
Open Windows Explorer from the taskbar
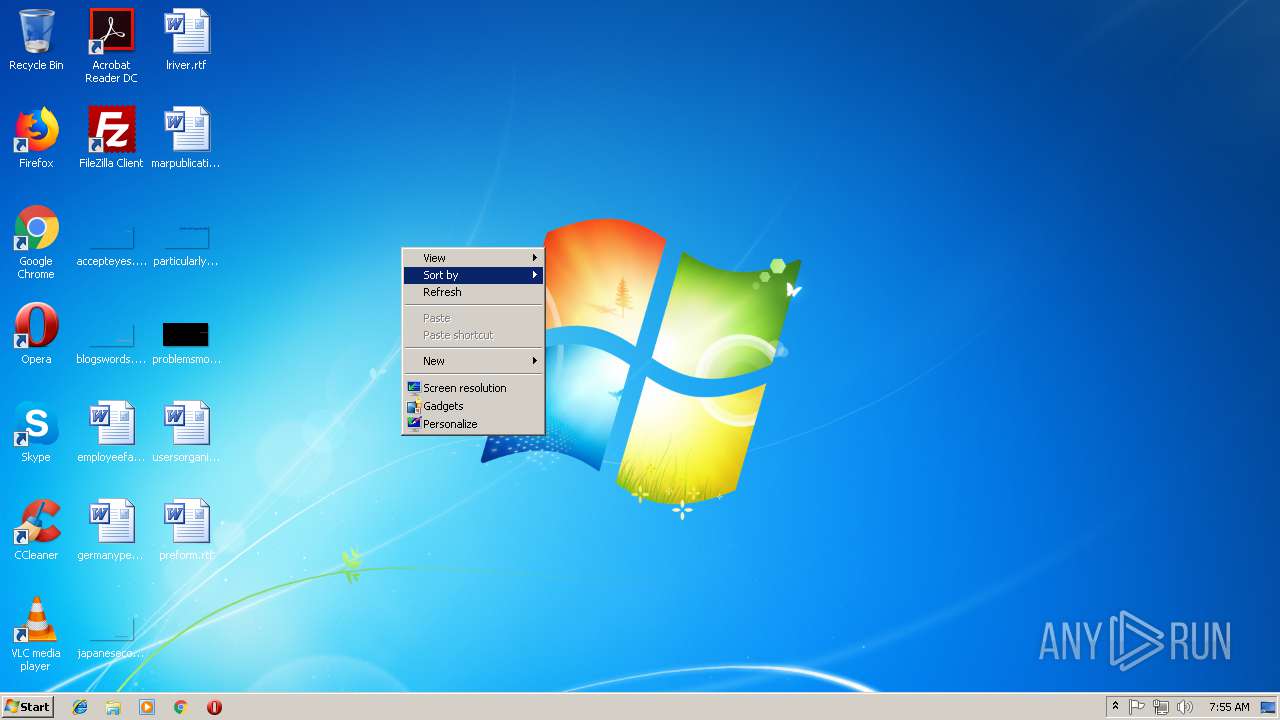tap(113, 707)
